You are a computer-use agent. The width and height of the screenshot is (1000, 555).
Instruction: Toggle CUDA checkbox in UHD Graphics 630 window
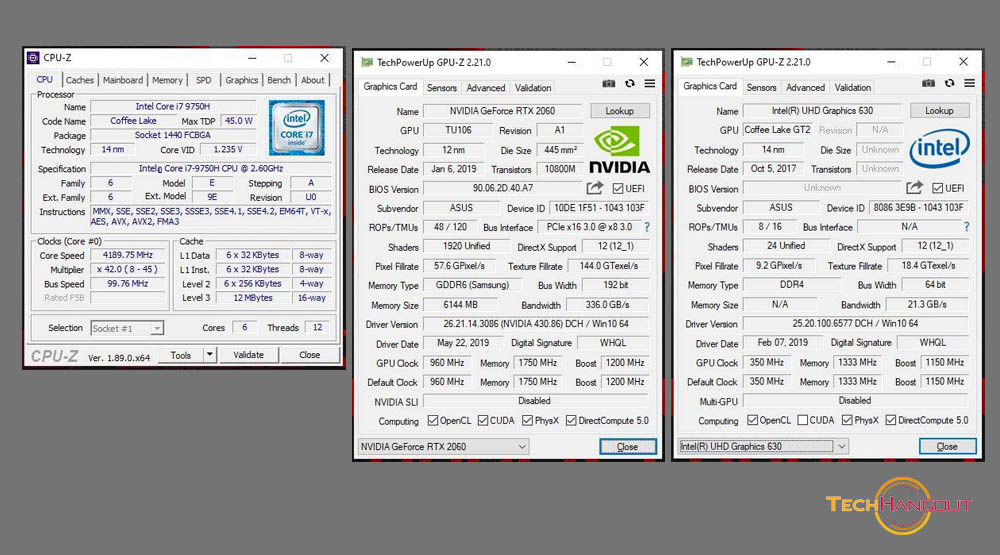coord(803,419)
